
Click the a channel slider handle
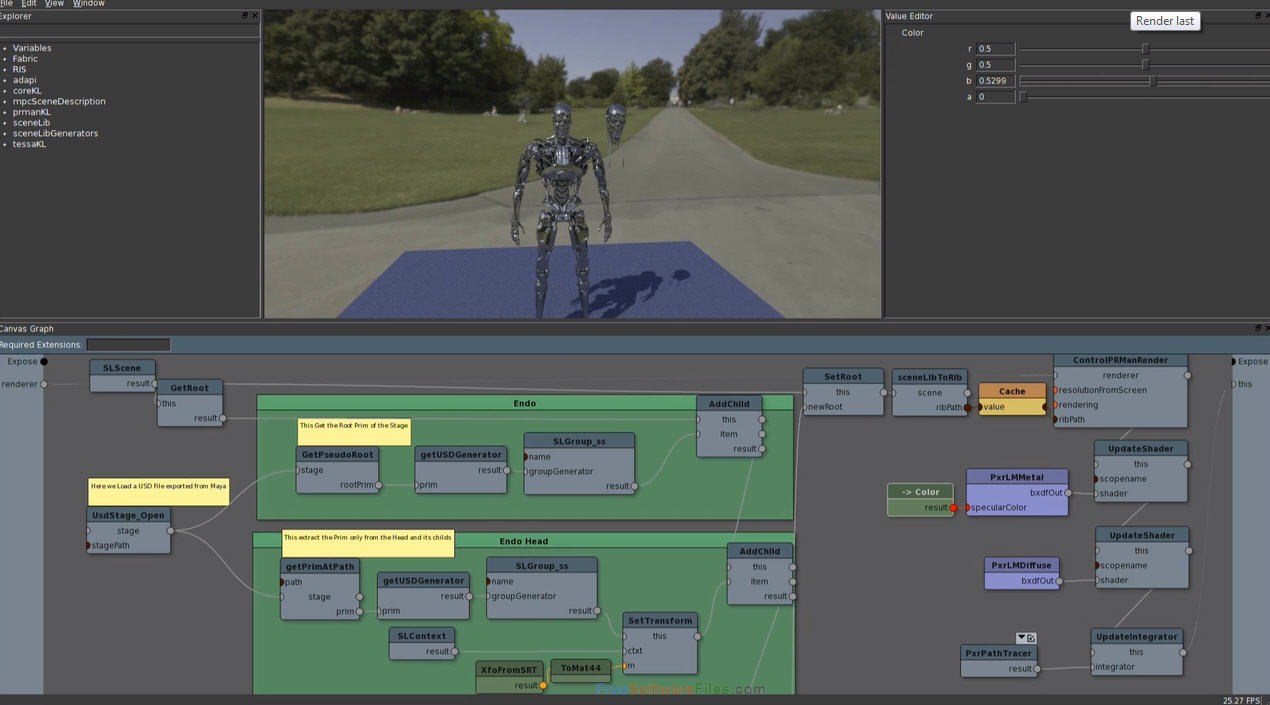(x=1022, y=97)
